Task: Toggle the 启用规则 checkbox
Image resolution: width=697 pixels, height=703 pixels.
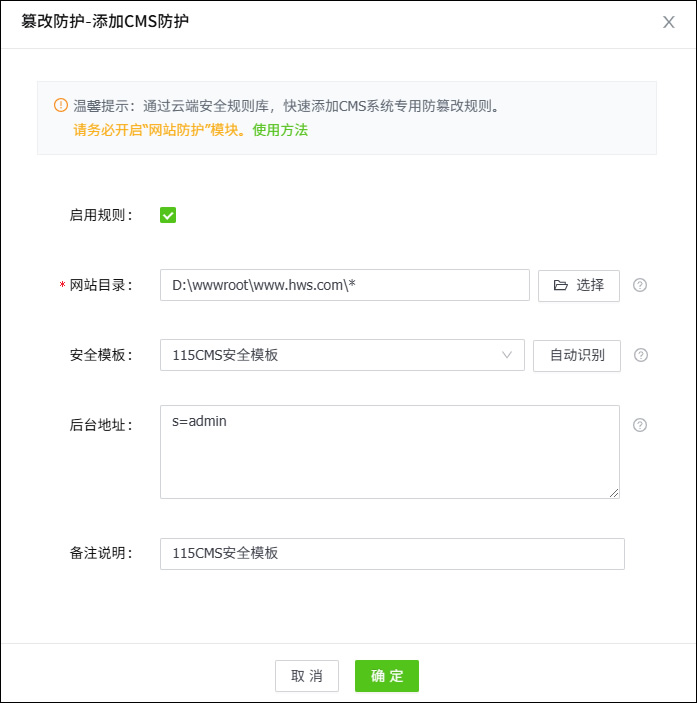Action: pyautogui.click(x=168, y=215)
